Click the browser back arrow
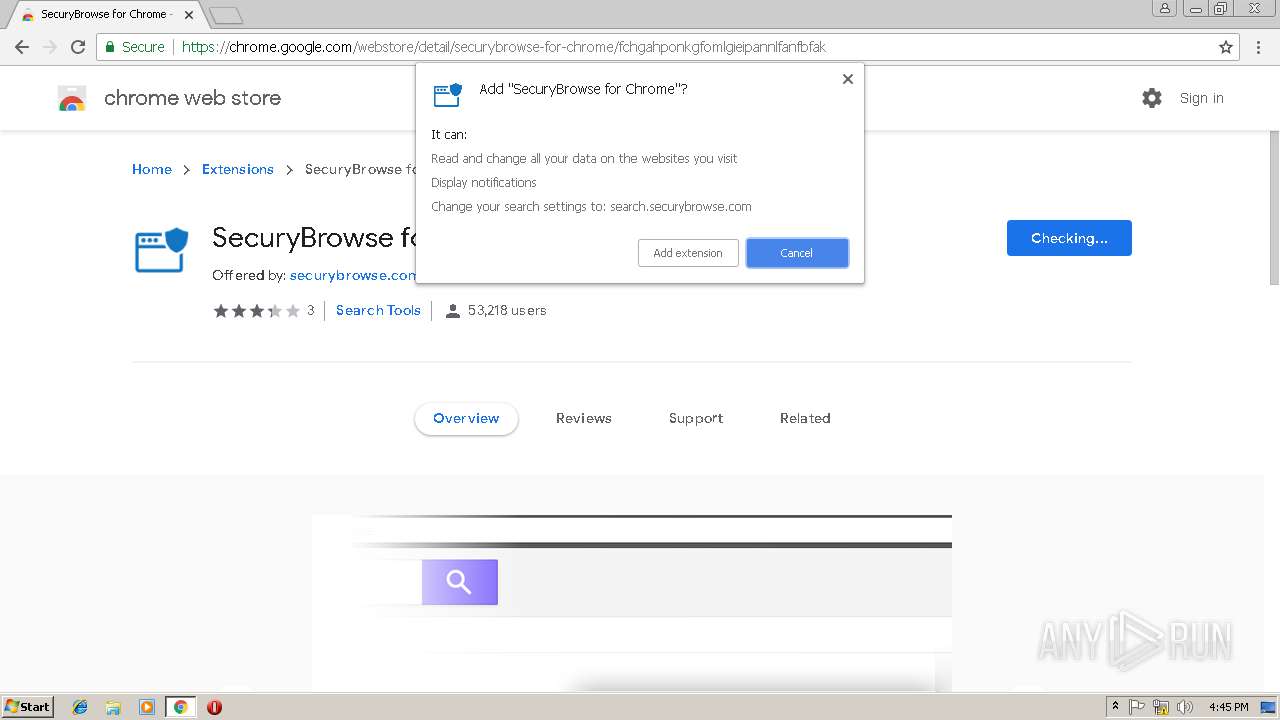 pos(22,47)
